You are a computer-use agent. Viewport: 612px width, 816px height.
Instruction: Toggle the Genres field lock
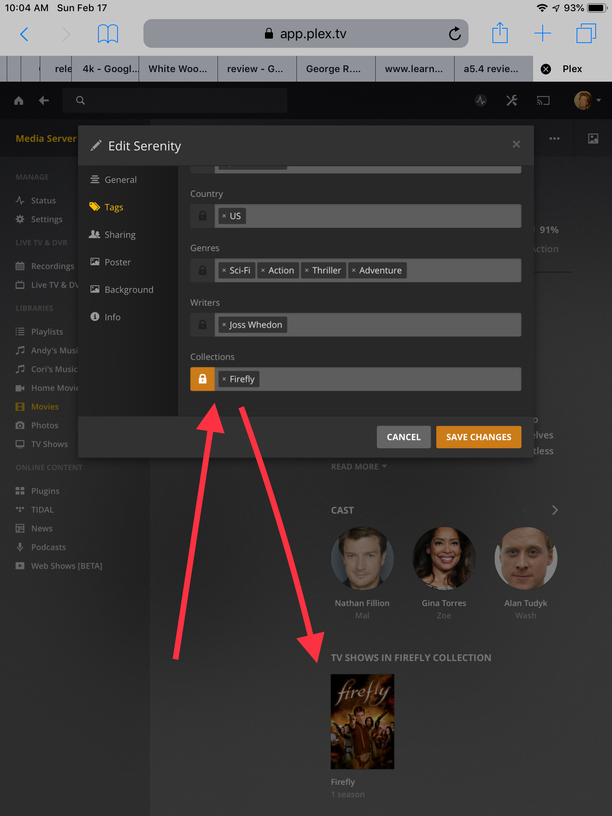(x=202, y=270)
